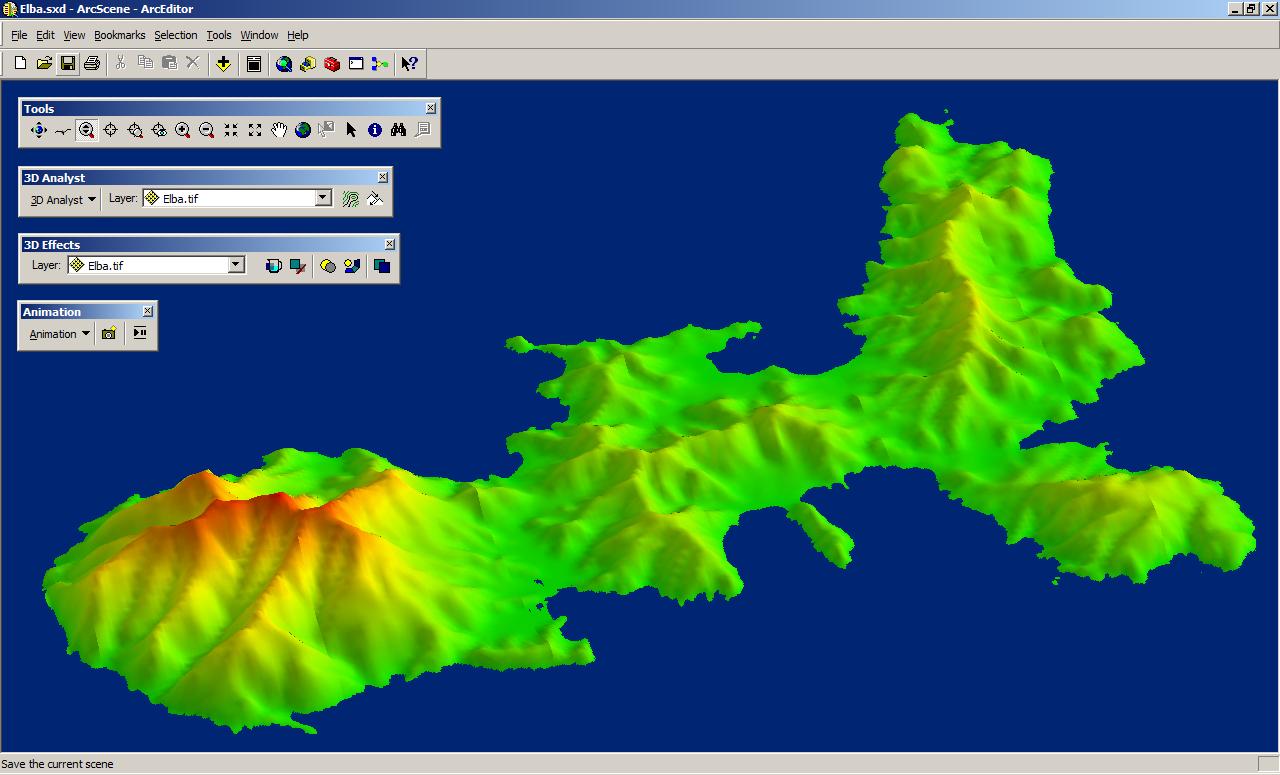Screen dimensions: 1280x775
Task: Launch ArcMap from the globe-magnifier icon
Action: (x=284, y=64)
